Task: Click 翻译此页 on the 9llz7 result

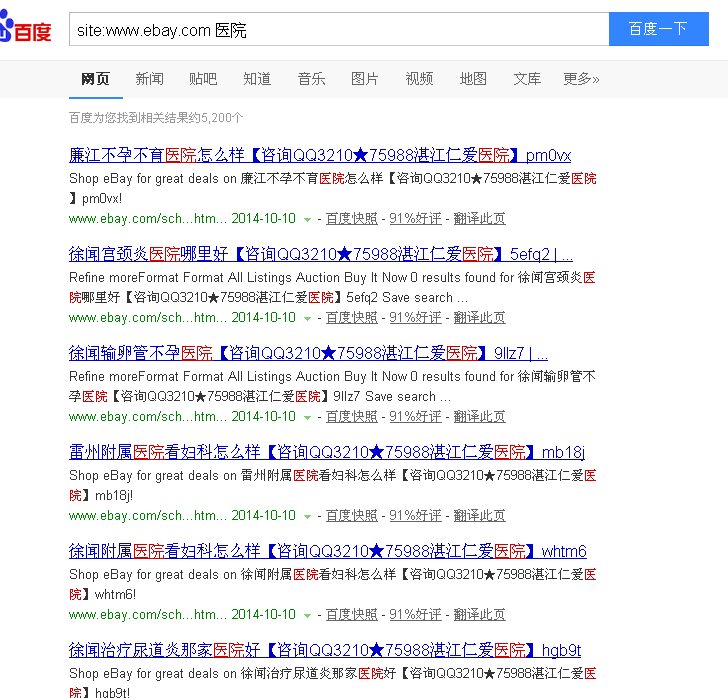Action: coord(480,417)
